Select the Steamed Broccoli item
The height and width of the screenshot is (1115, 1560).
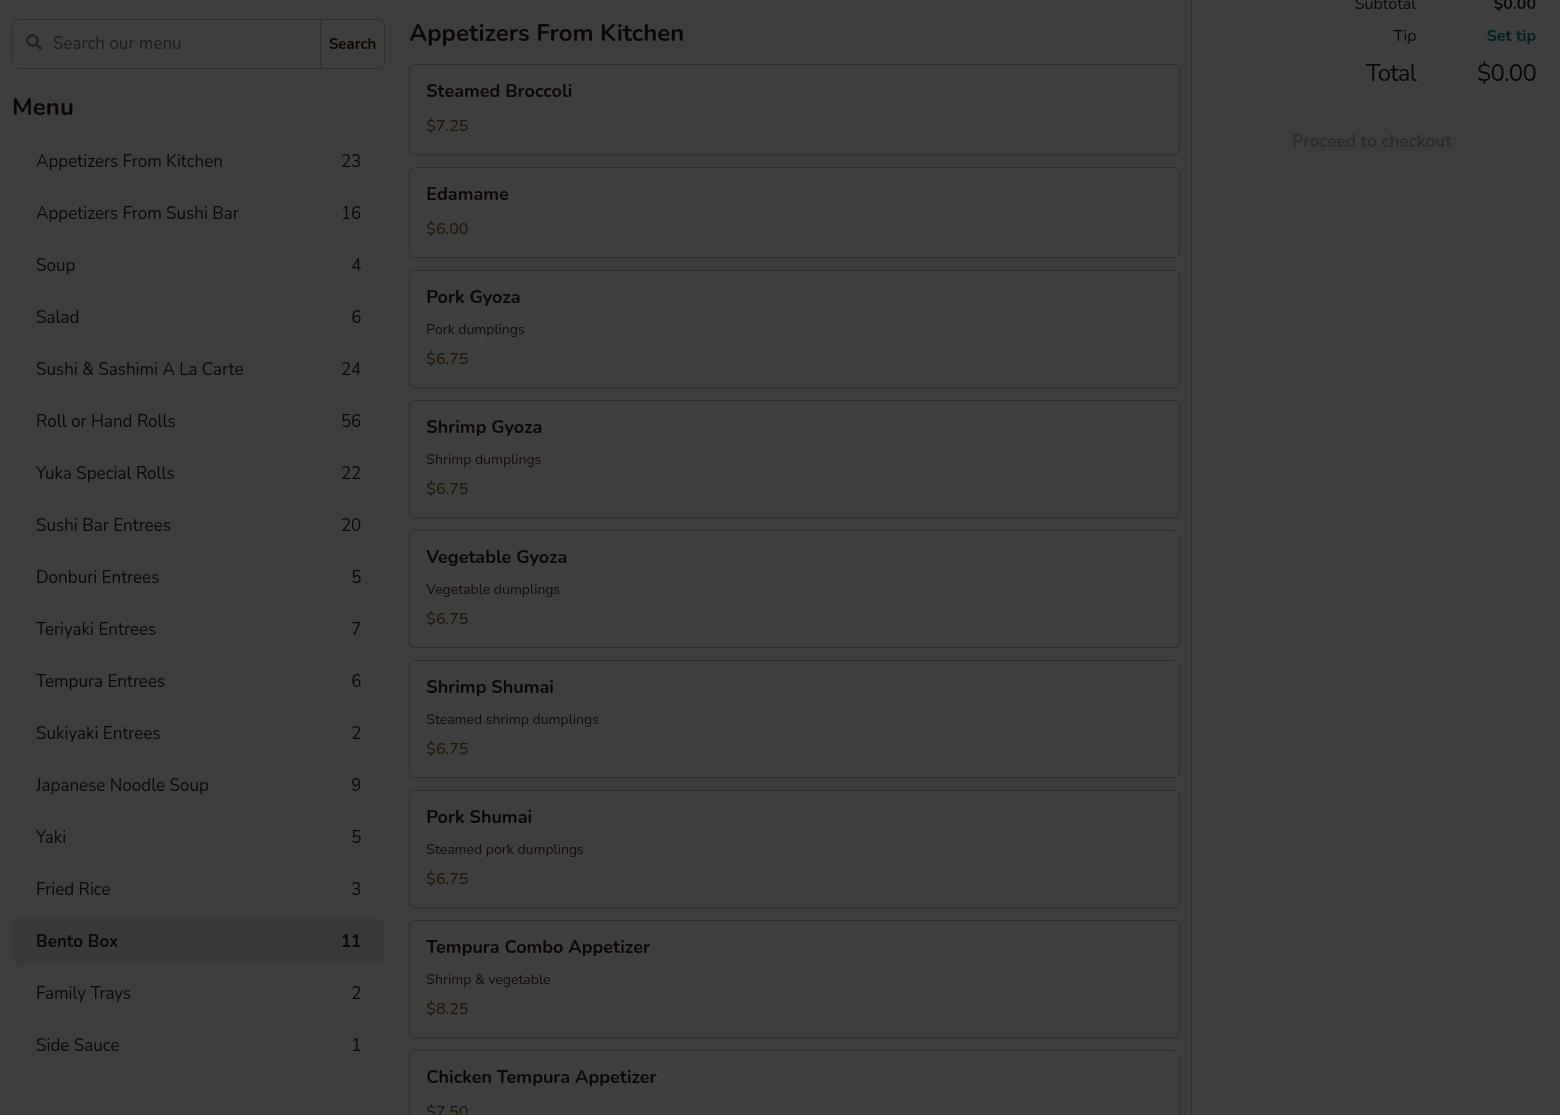click(794, 109)
